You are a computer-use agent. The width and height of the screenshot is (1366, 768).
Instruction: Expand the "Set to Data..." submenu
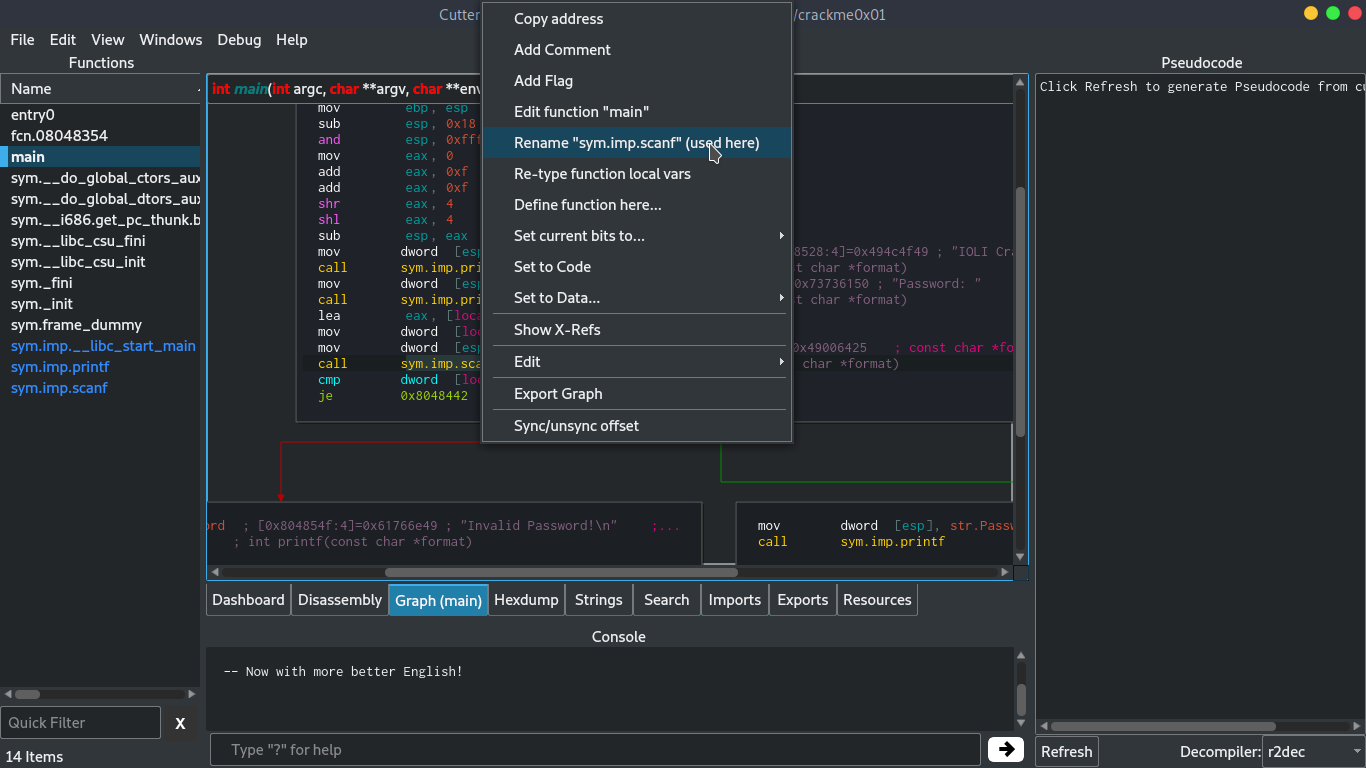coord(557,297)
